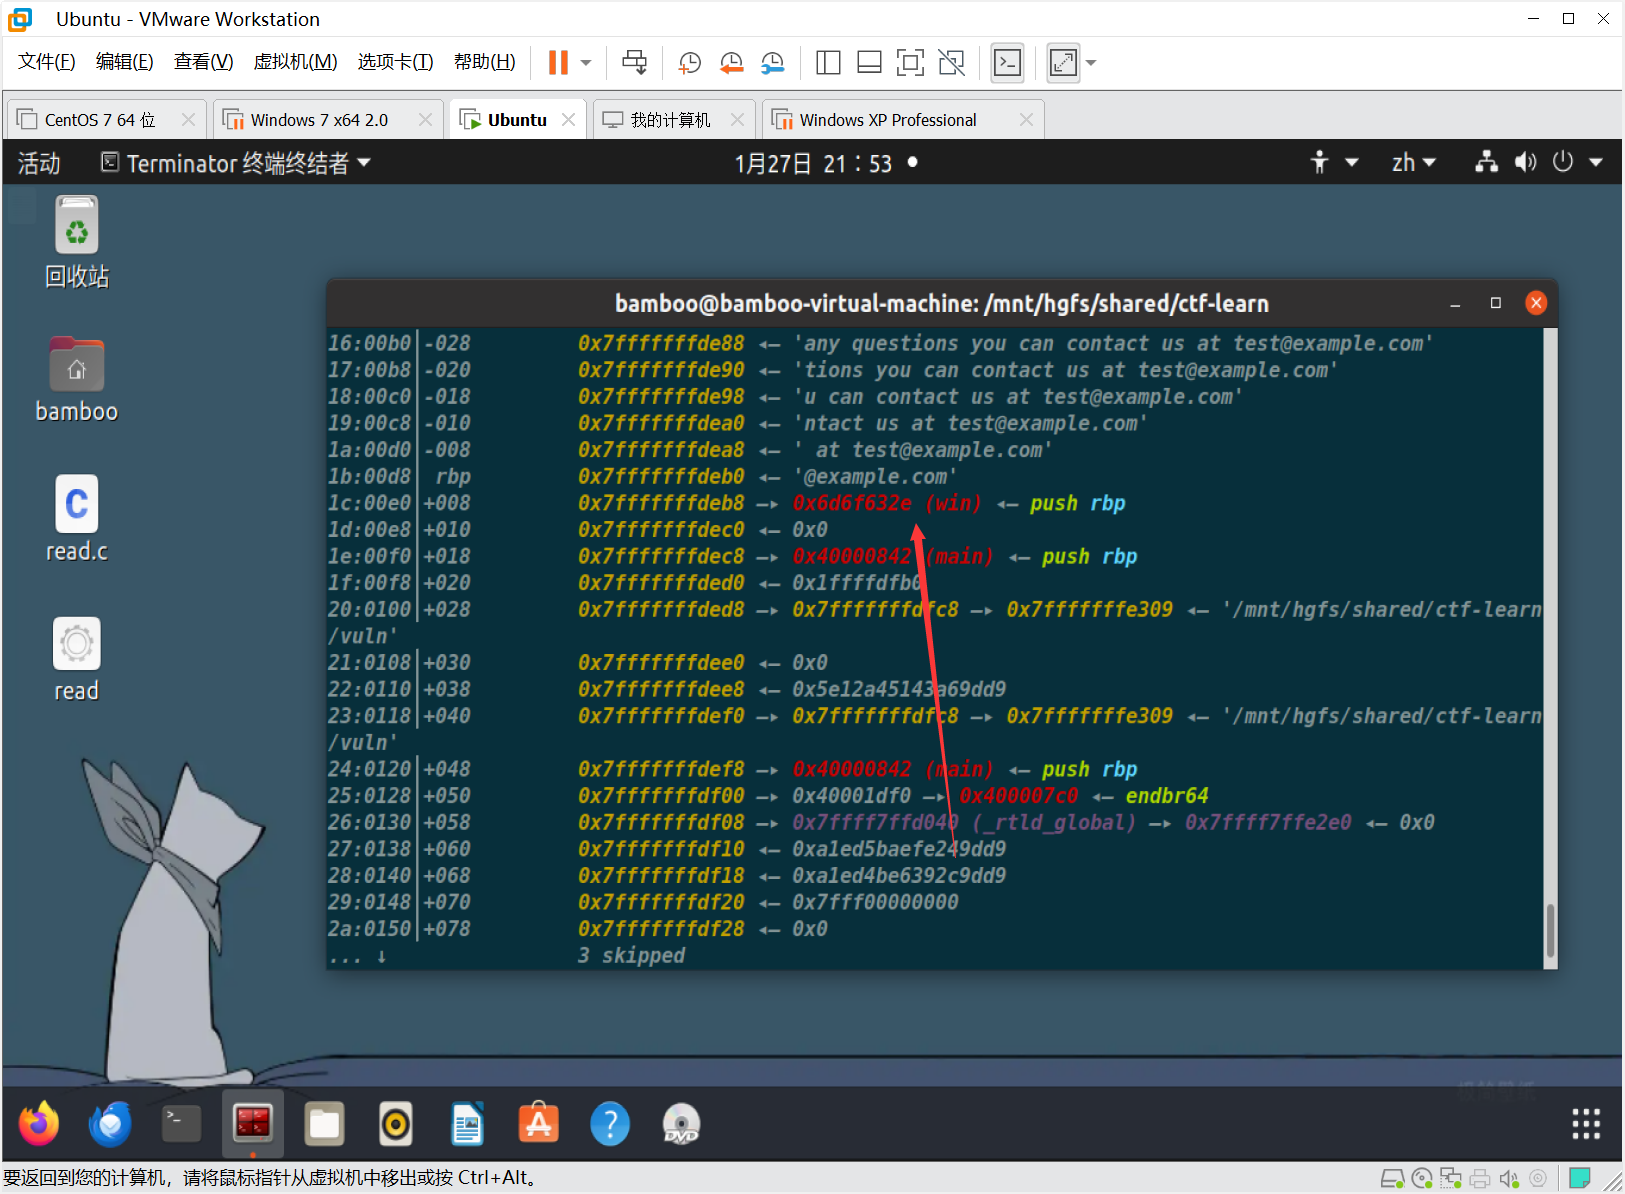
Task: Open the 选项卡(T) menu
Action: coord(396,62)
